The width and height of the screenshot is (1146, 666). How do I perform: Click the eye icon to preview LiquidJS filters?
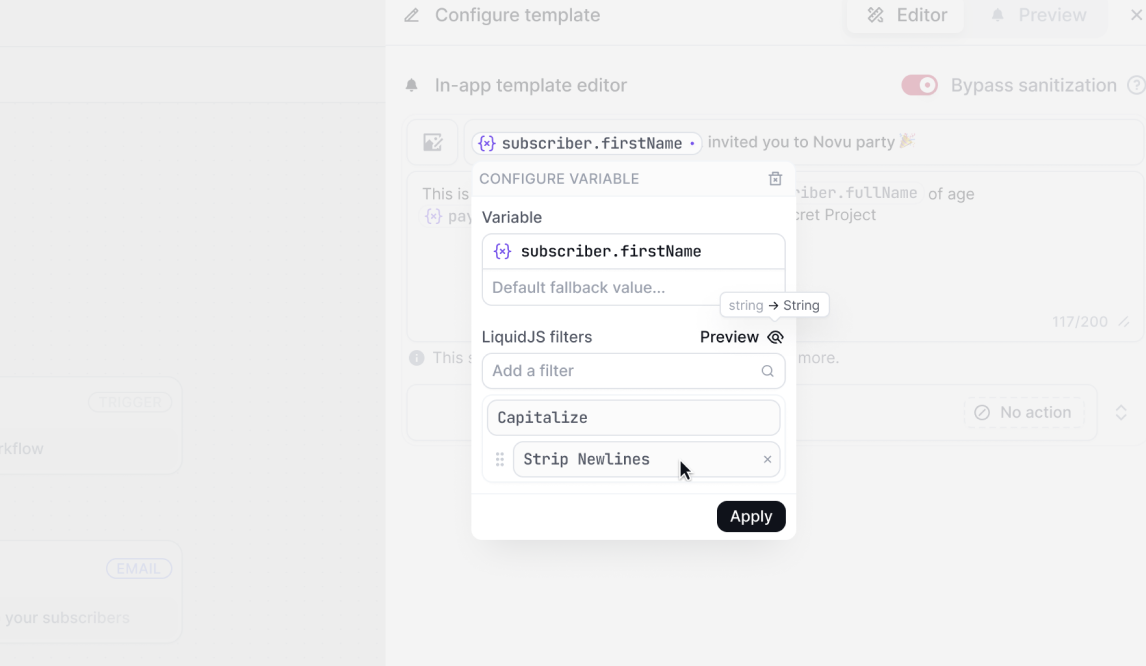(775, 337)
